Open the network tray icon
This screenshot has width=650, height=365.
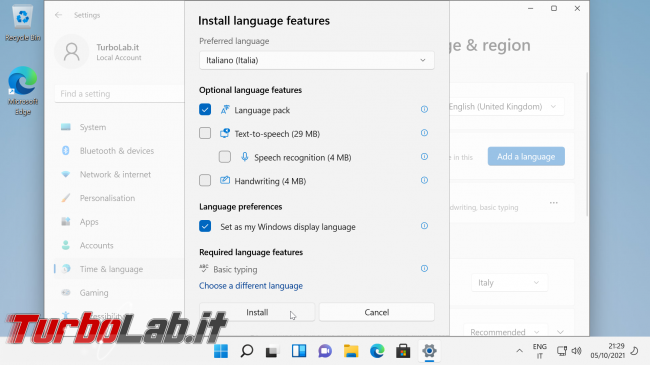pos(562,351)
